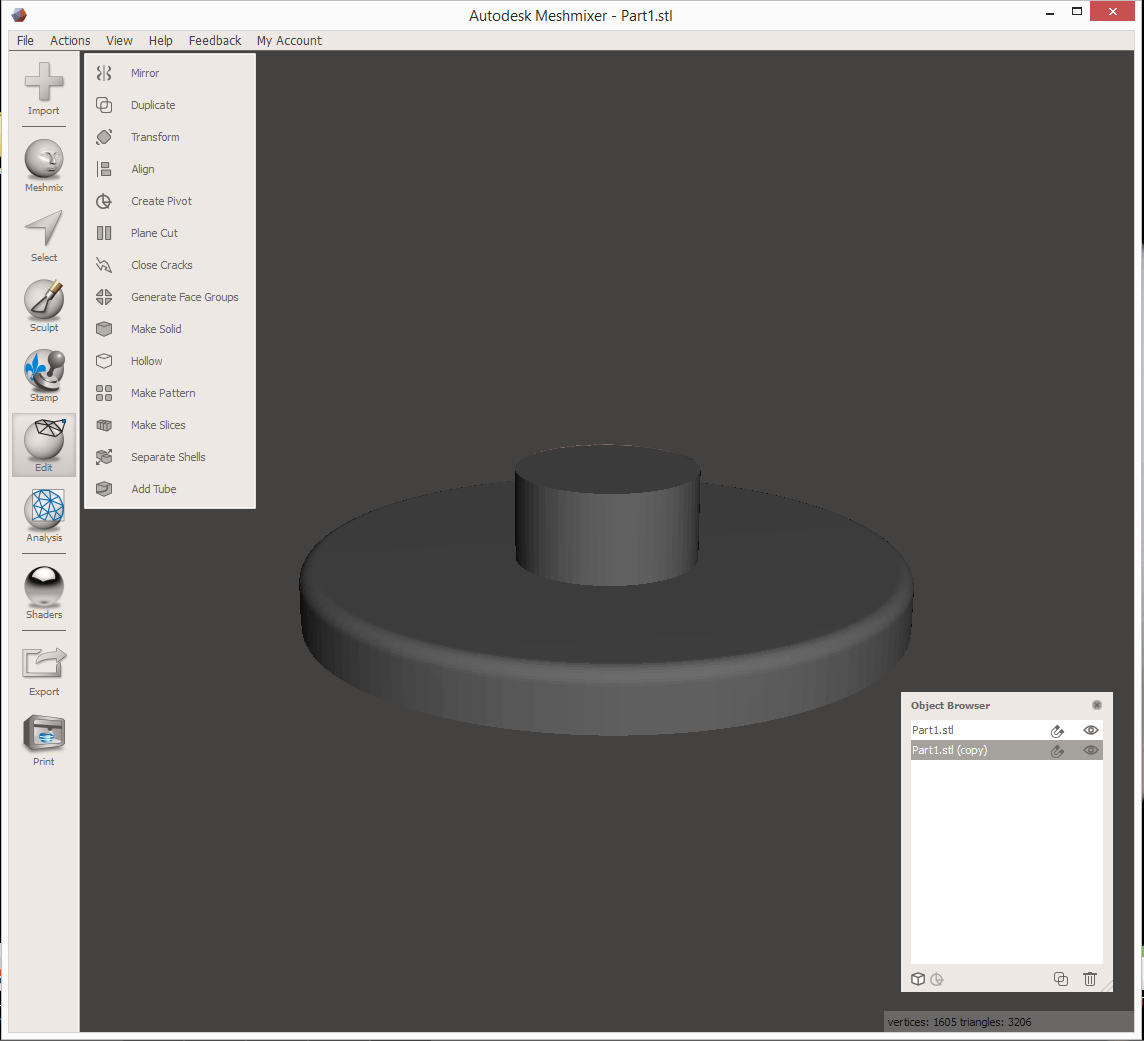1144x1041 pixels.
Task: Click the vertices and triangles status text
Action: [959, 1022]
